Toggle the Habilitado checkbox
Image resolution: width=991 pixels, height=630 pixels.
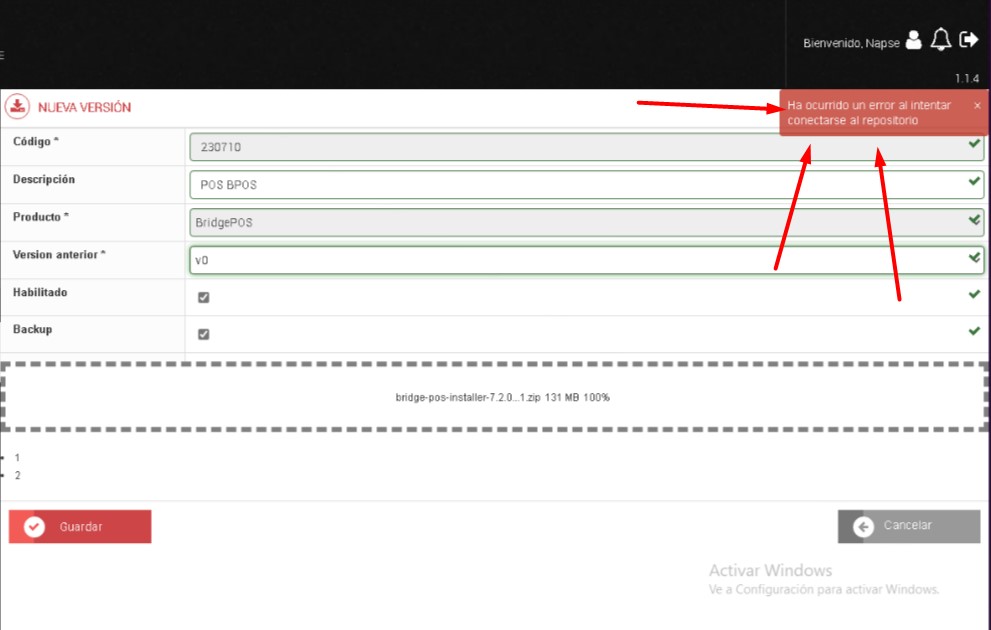[204, 297]
